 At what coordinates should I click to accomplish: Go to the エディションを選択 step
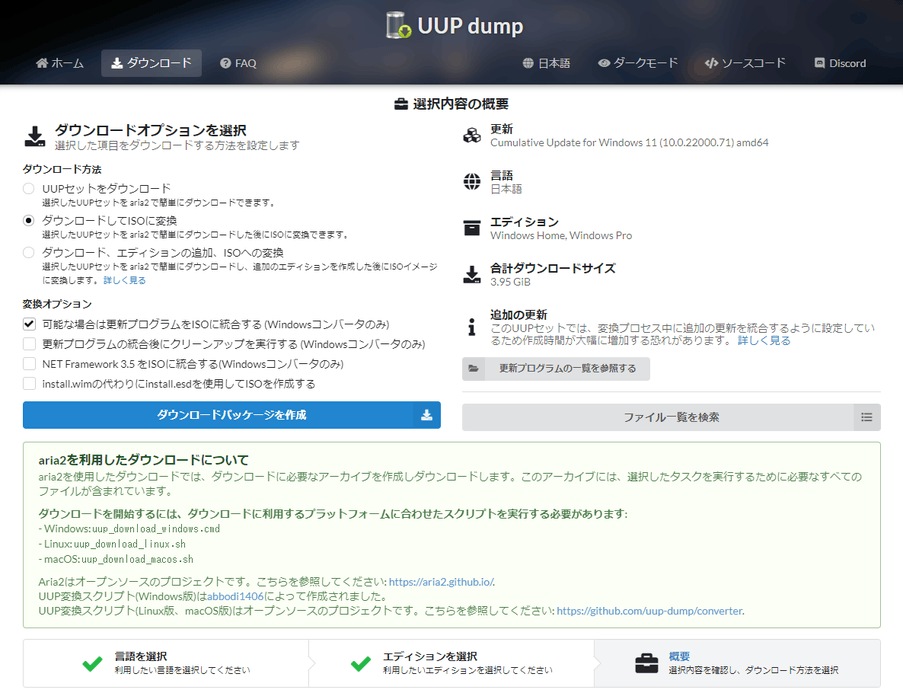pyautogui.click(x=452, y=664)
